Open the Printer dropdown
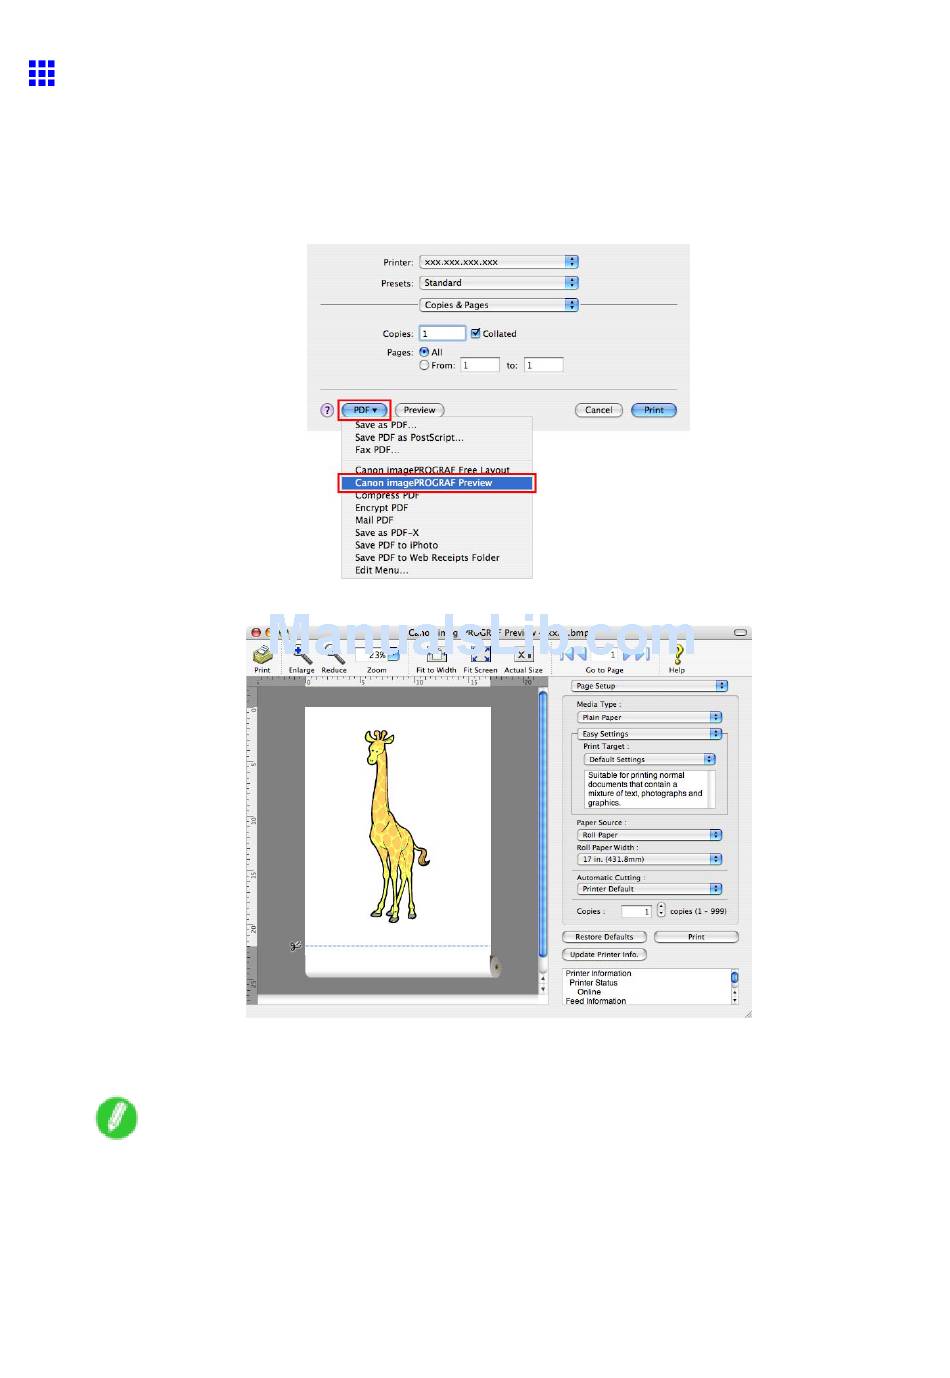The width and height of the screenshot is (950, 1378). click(x=499, y=262)
